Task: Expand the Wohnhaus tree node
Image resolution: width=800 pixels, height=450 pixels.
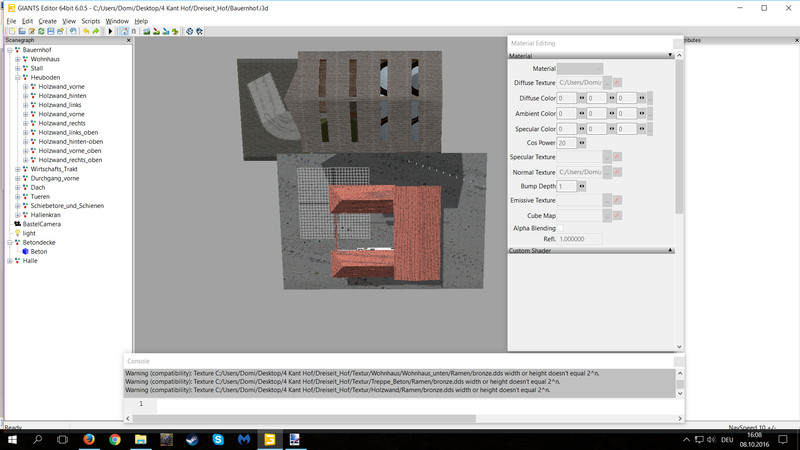Action: pos(18,59)
